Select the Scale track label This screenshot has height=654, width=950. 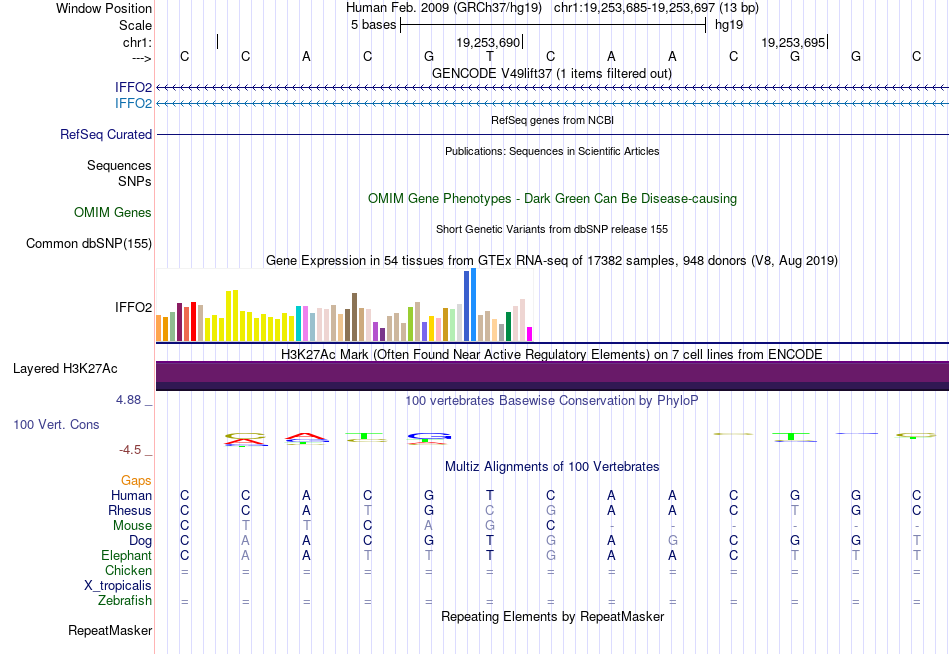coord(135,25)
